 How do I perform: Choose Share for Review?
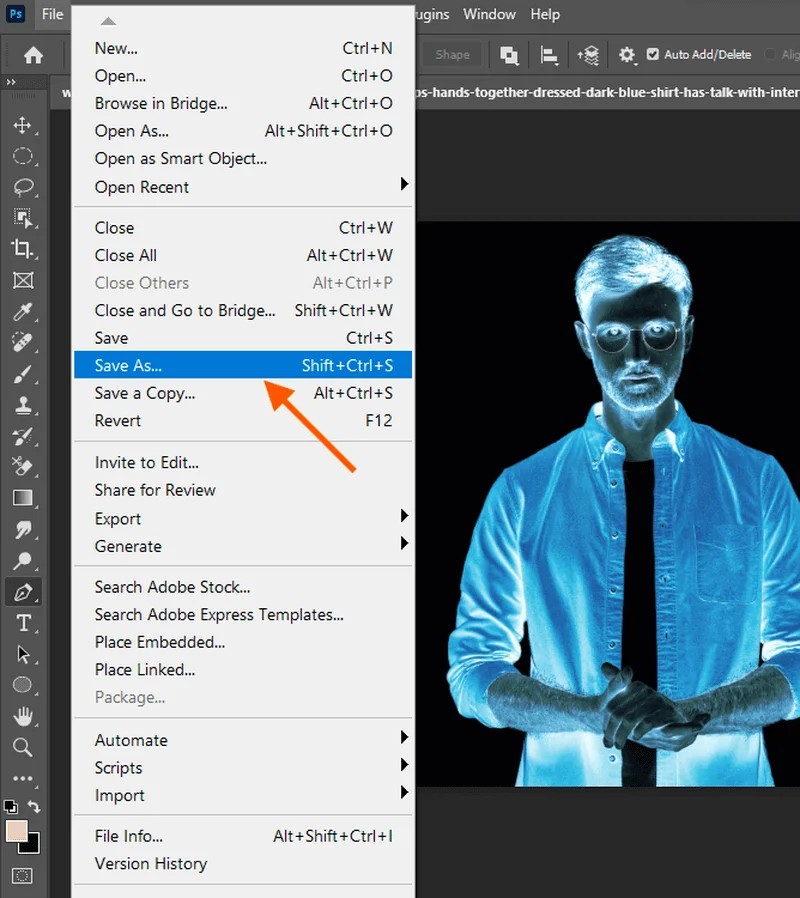243,490
